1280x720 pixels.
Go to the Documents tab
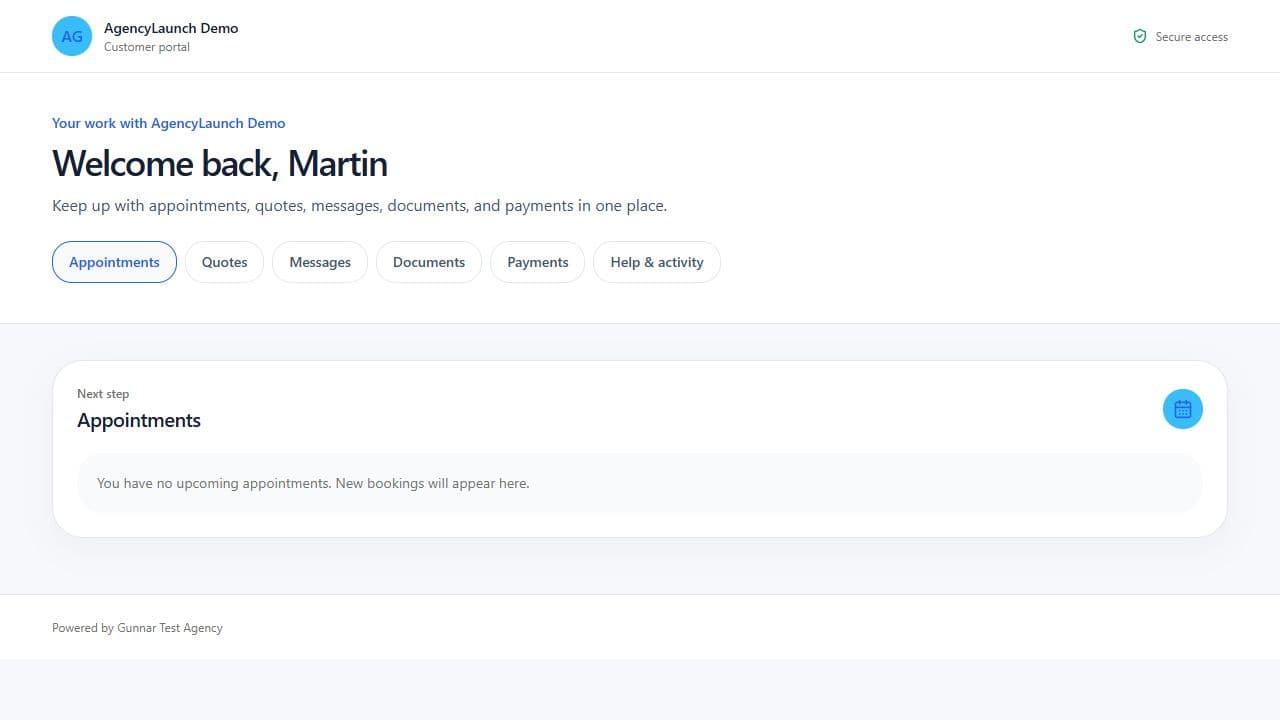(429, 262)
